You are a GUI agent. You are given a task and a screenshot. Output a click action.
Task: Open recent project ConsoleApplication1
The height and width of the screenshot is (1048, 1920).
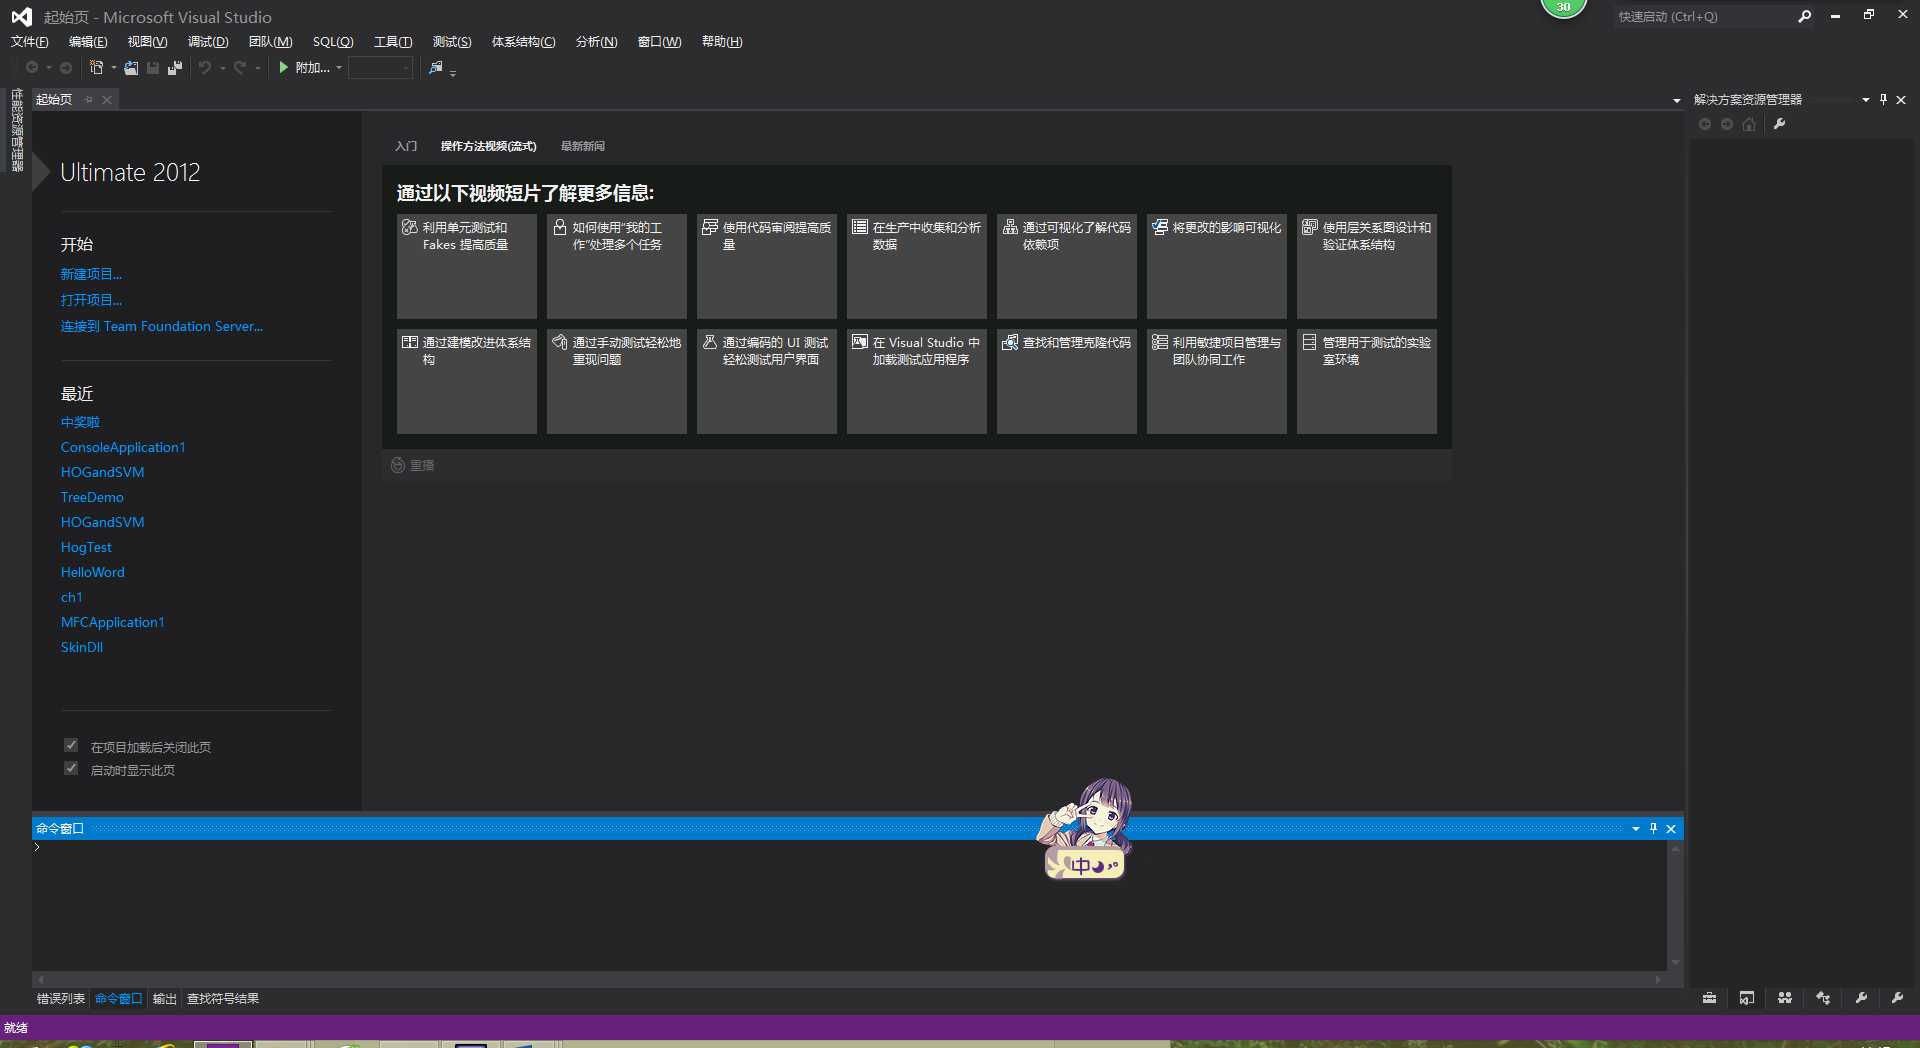[123, 447]
